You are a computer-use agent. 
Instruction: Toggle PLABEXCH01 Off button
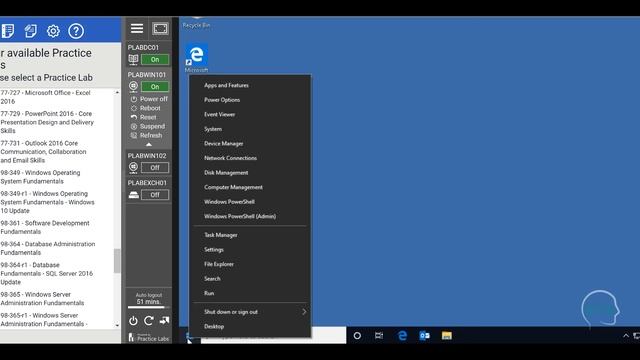[155, 195]
